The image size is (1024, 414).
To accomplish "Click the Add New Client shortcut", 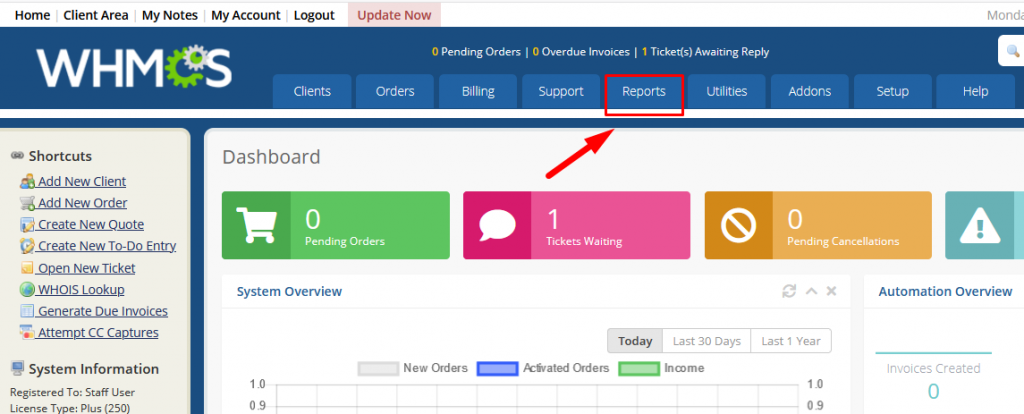I will 82,182.
